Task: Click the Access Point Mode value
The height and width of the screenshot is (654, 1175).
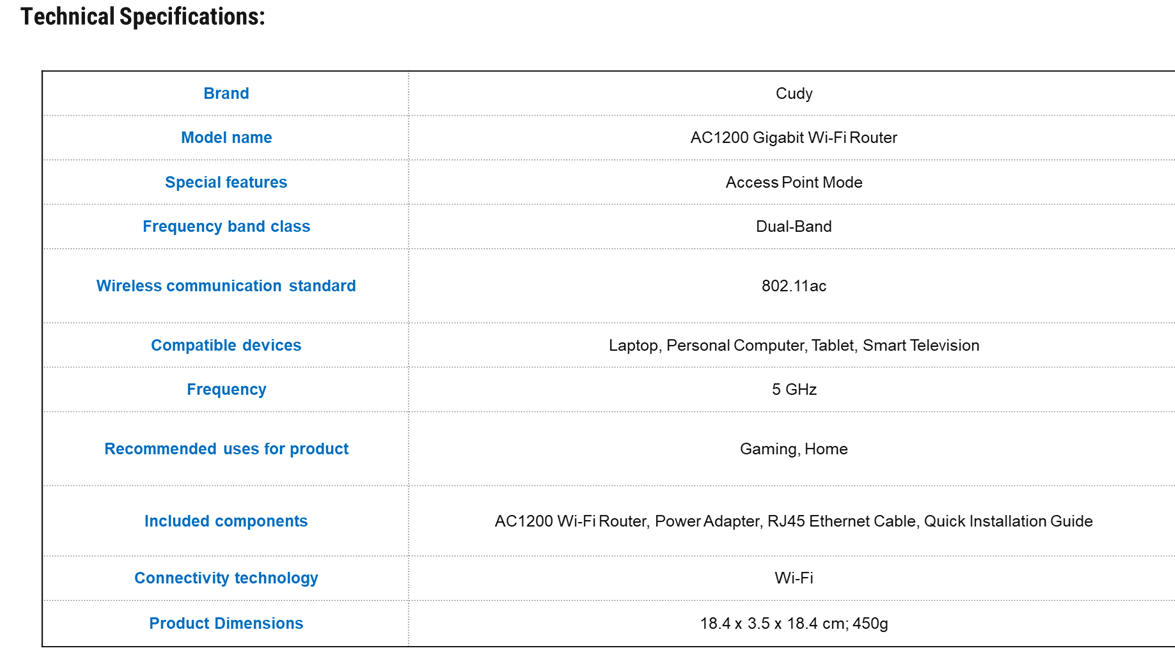Action: coord(794,182)
